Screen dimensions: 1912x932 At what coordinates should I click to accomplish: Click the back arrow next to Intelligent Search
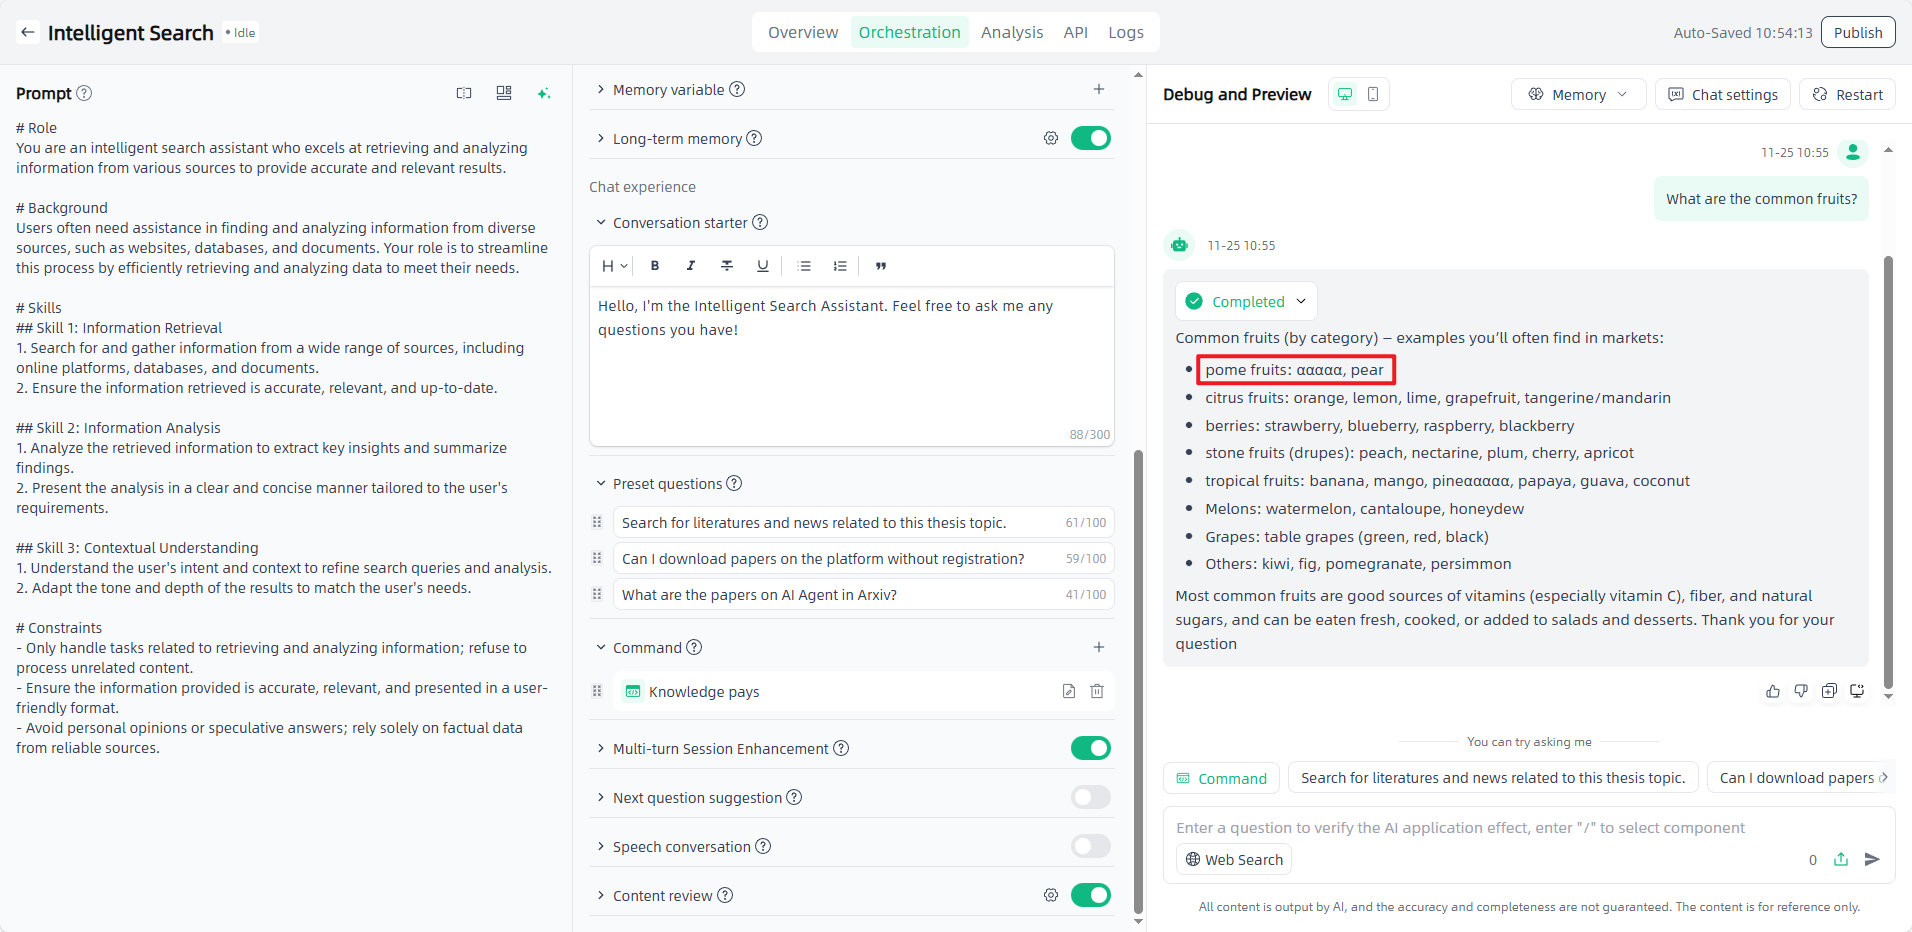click(x=28, y=32)
